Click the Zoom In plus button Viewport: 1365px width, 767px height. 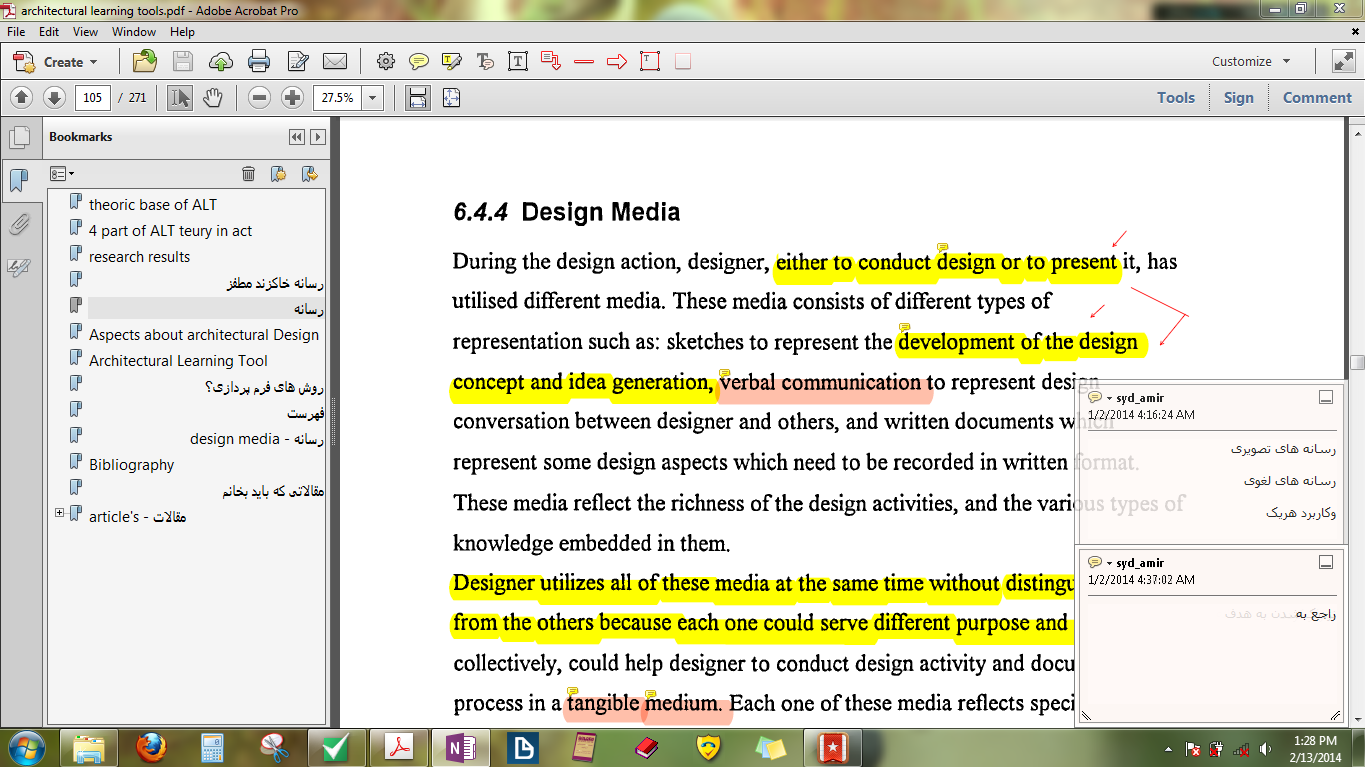pyautogui.click(x=292, y=98)
